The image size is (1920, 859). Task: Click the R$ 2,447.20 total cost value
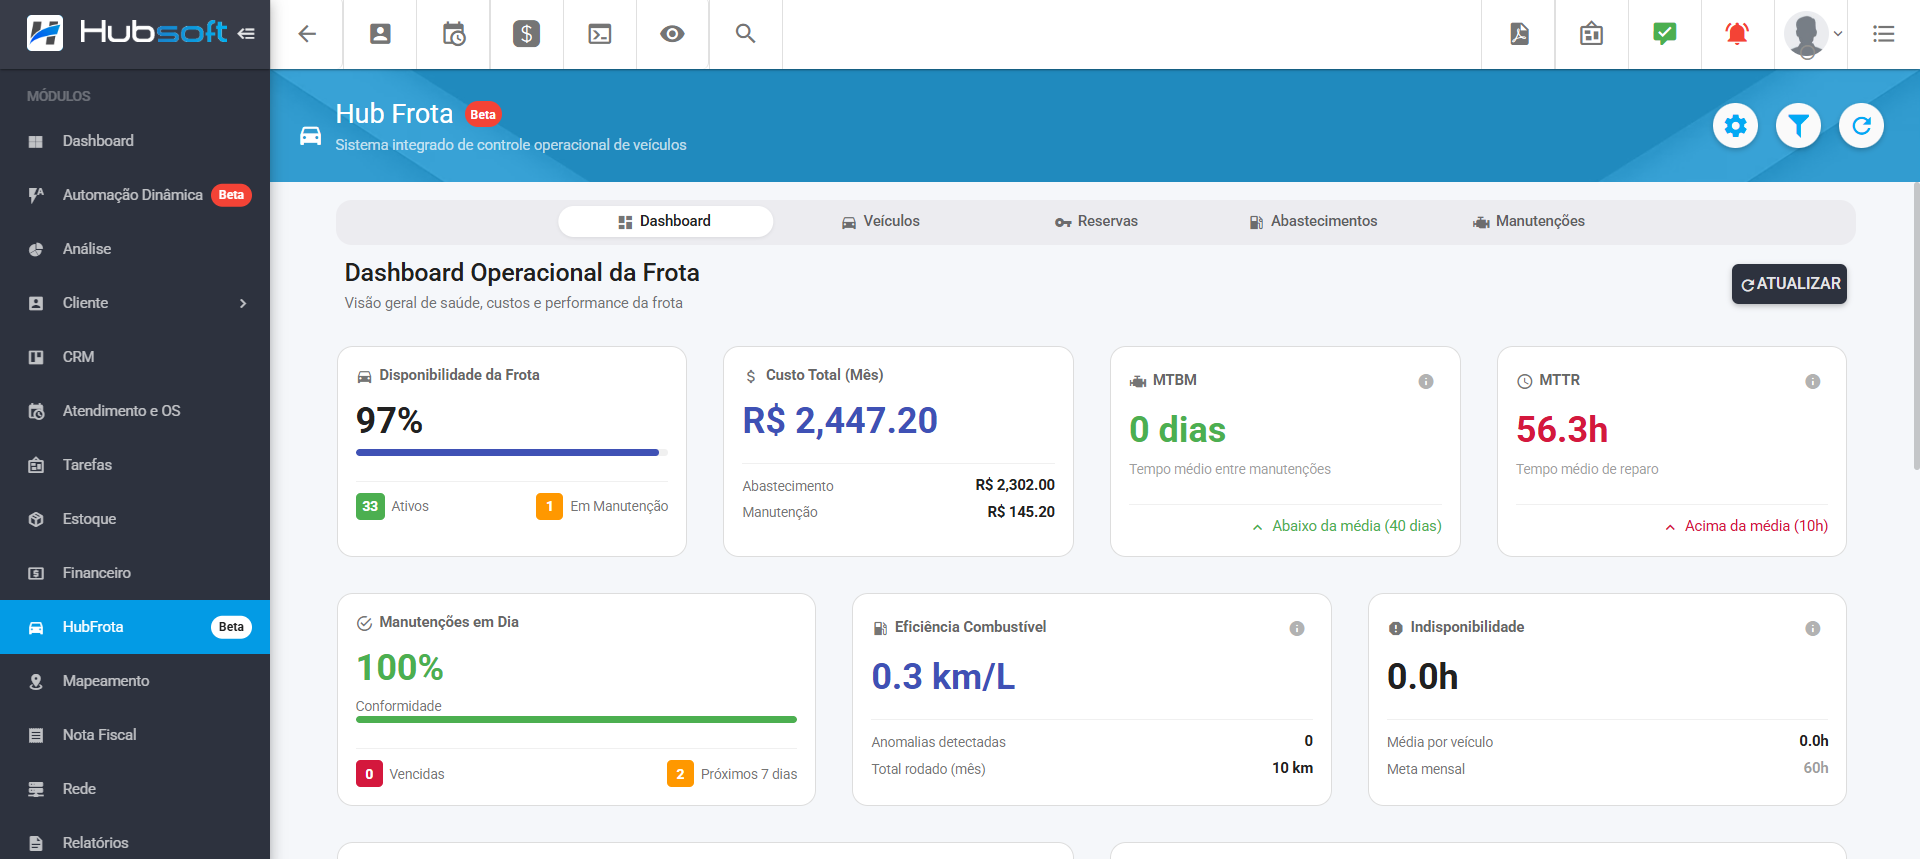(x=840, y=421)
